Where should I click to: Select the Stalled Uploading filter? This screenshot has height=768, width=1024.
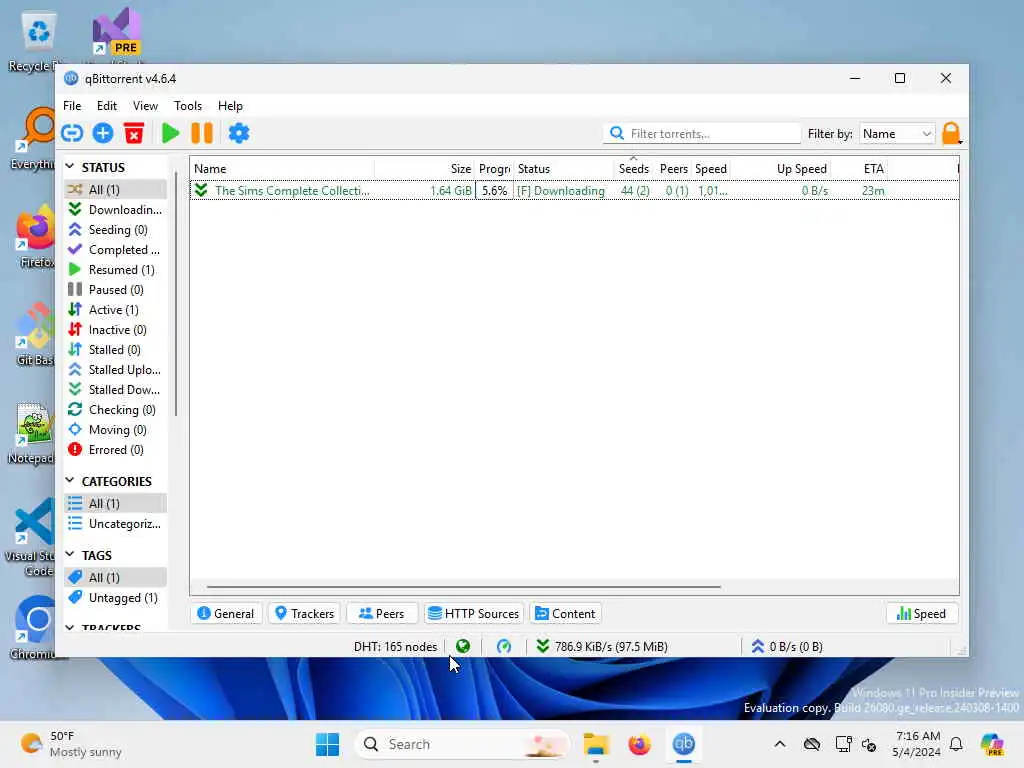tap(116, 370)
